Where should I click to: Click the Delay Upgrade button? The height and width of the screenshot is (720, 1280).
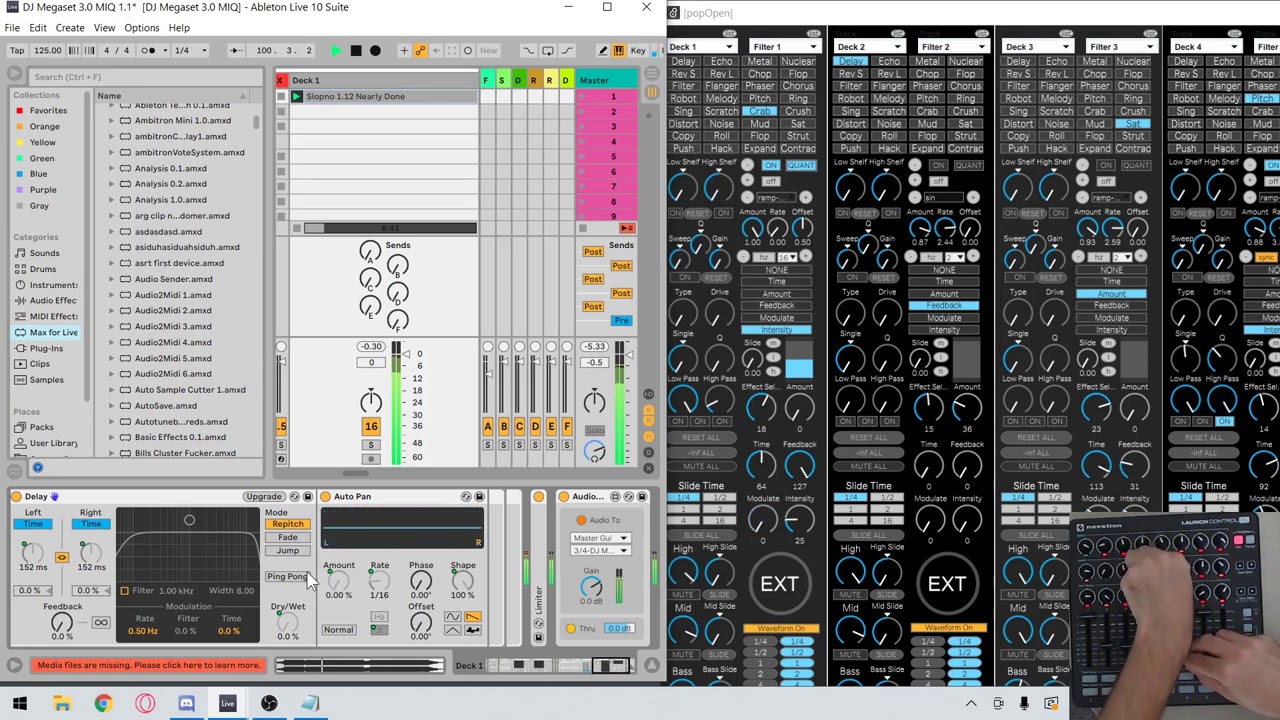click(264, 496)
